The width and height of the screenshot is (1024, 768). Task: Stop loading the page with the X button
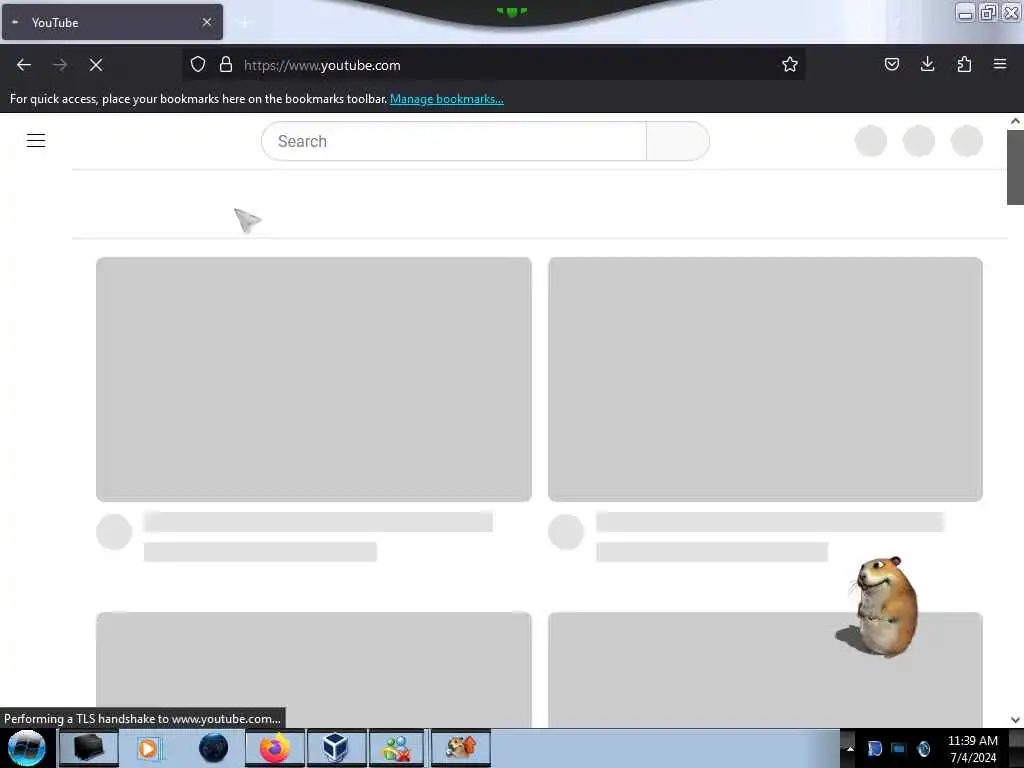tap(96, 65)
